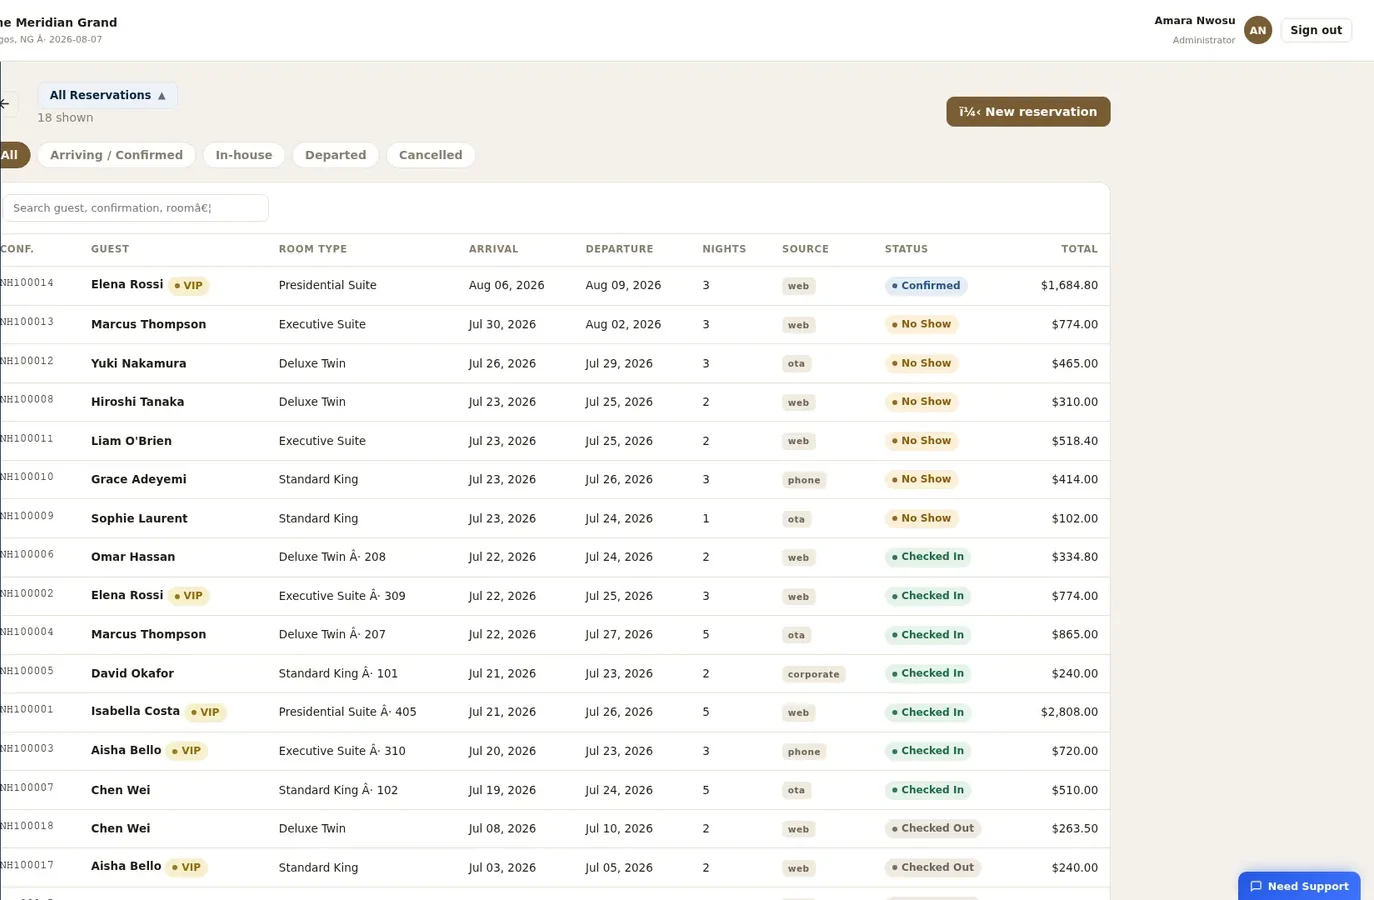The width and height of the screenshot is (1374, 900).
Task: Click Standard King · 102 room cell
Action: 338,790
